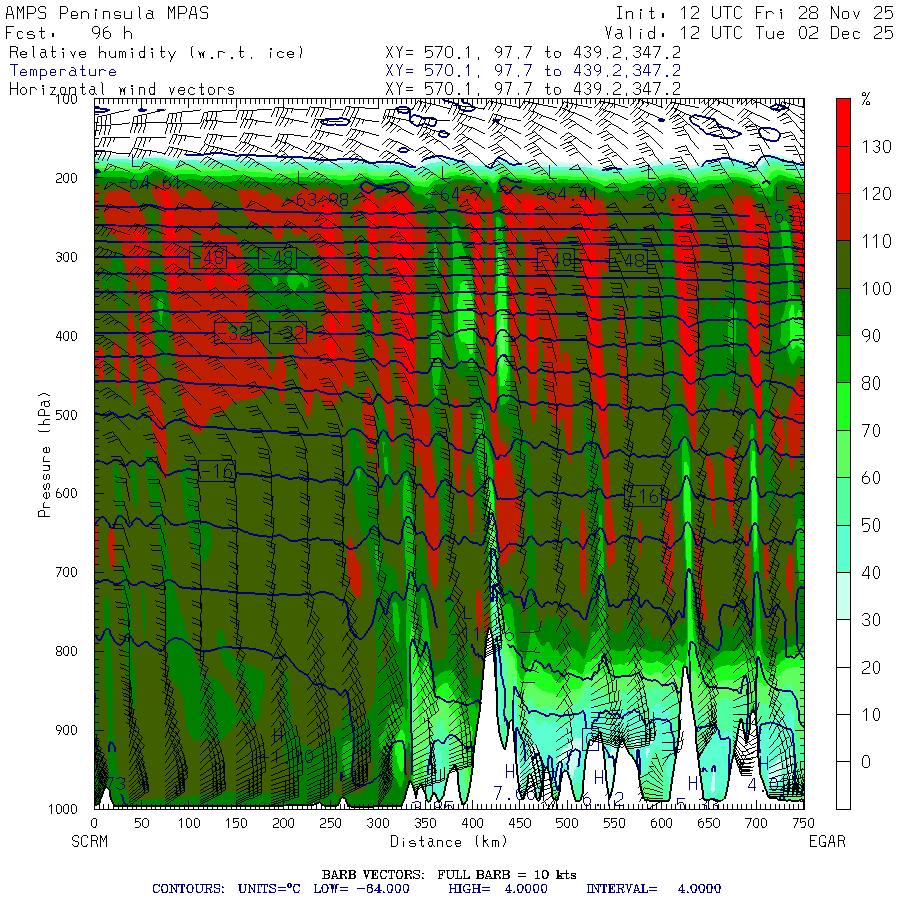
Task: Click the -63.92 temperature minimum label
Action: [669, 194]
